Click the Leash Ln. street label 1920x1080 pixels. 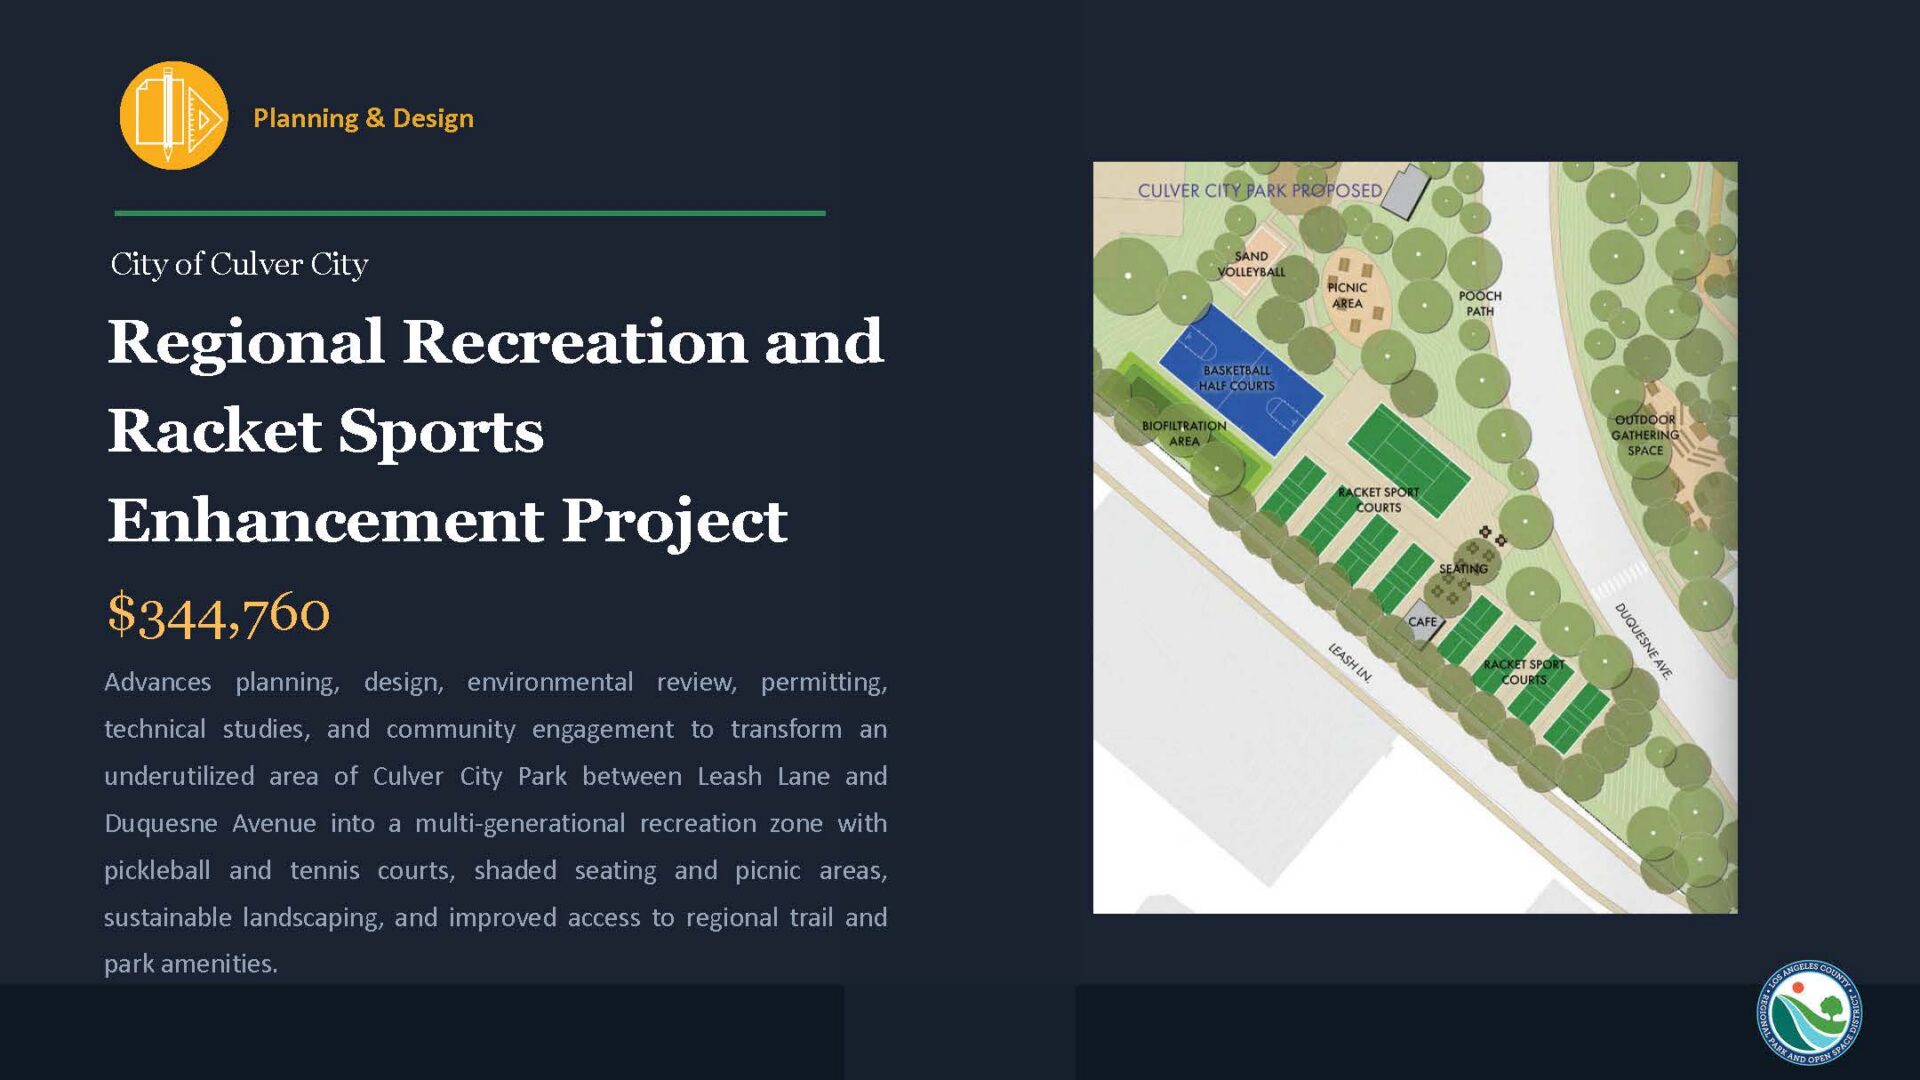click(x=1350, y=662)
